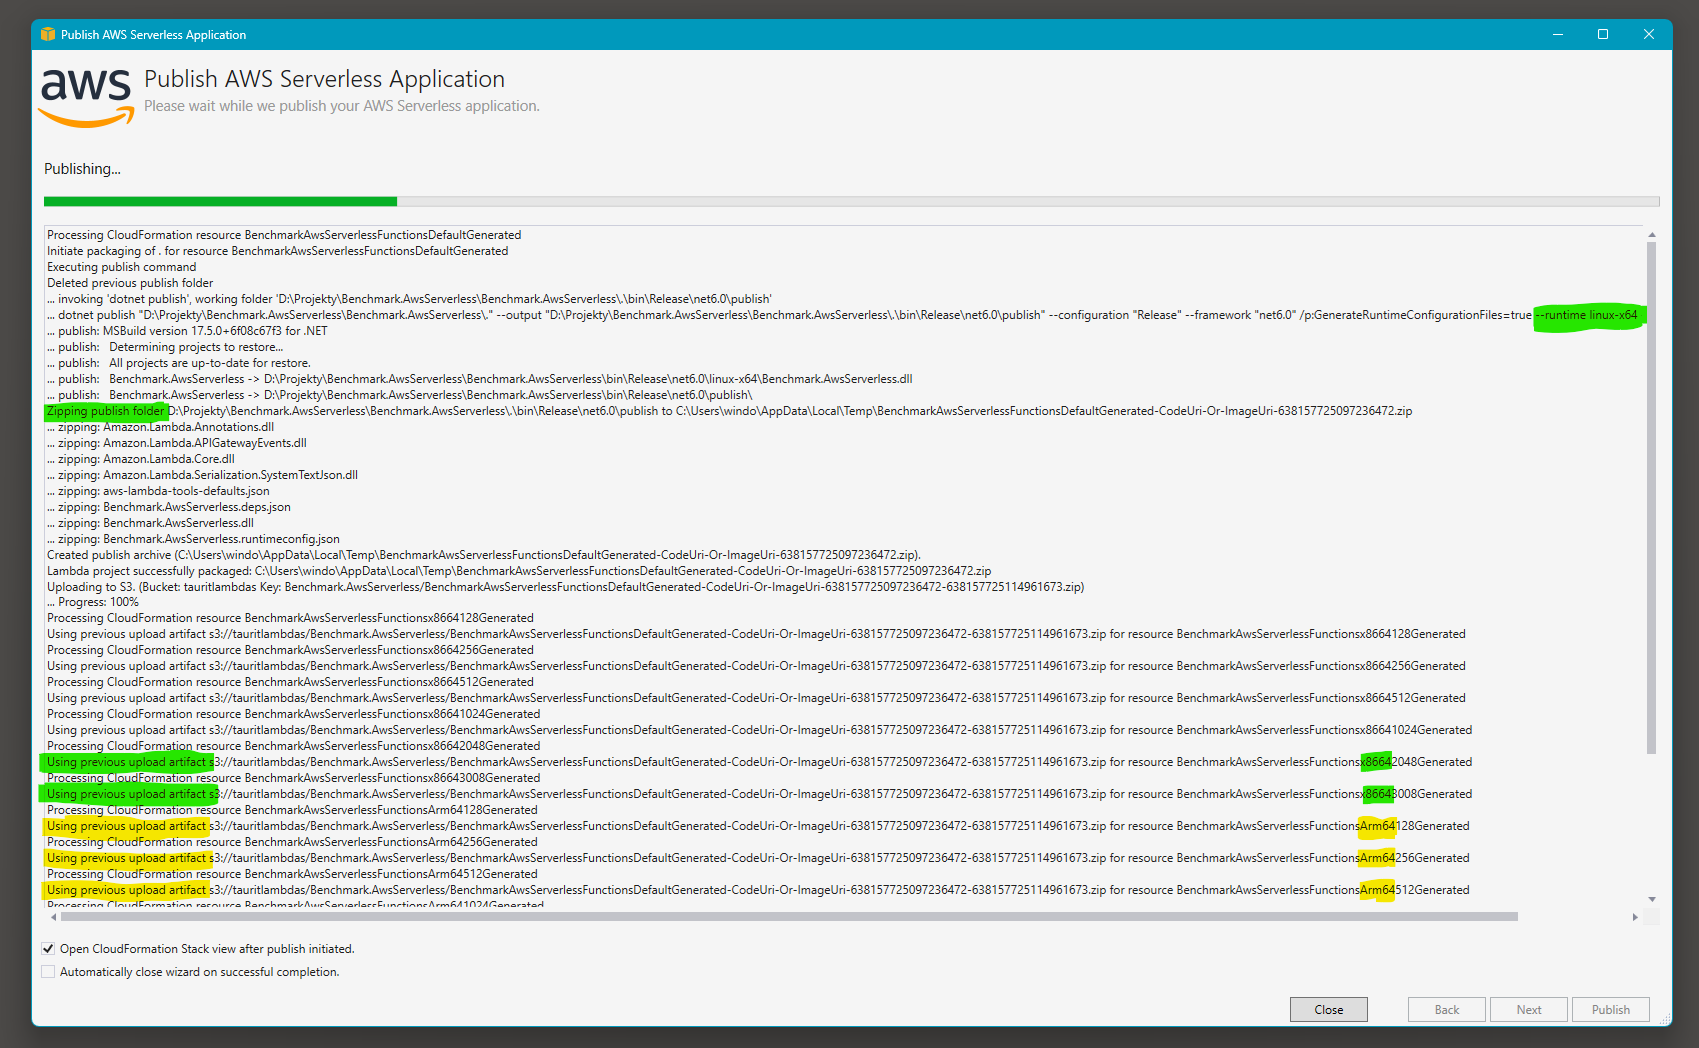Click the Close button
The height and width of the screenshot is (1048, 1699).
[x=1328, y=1010]
